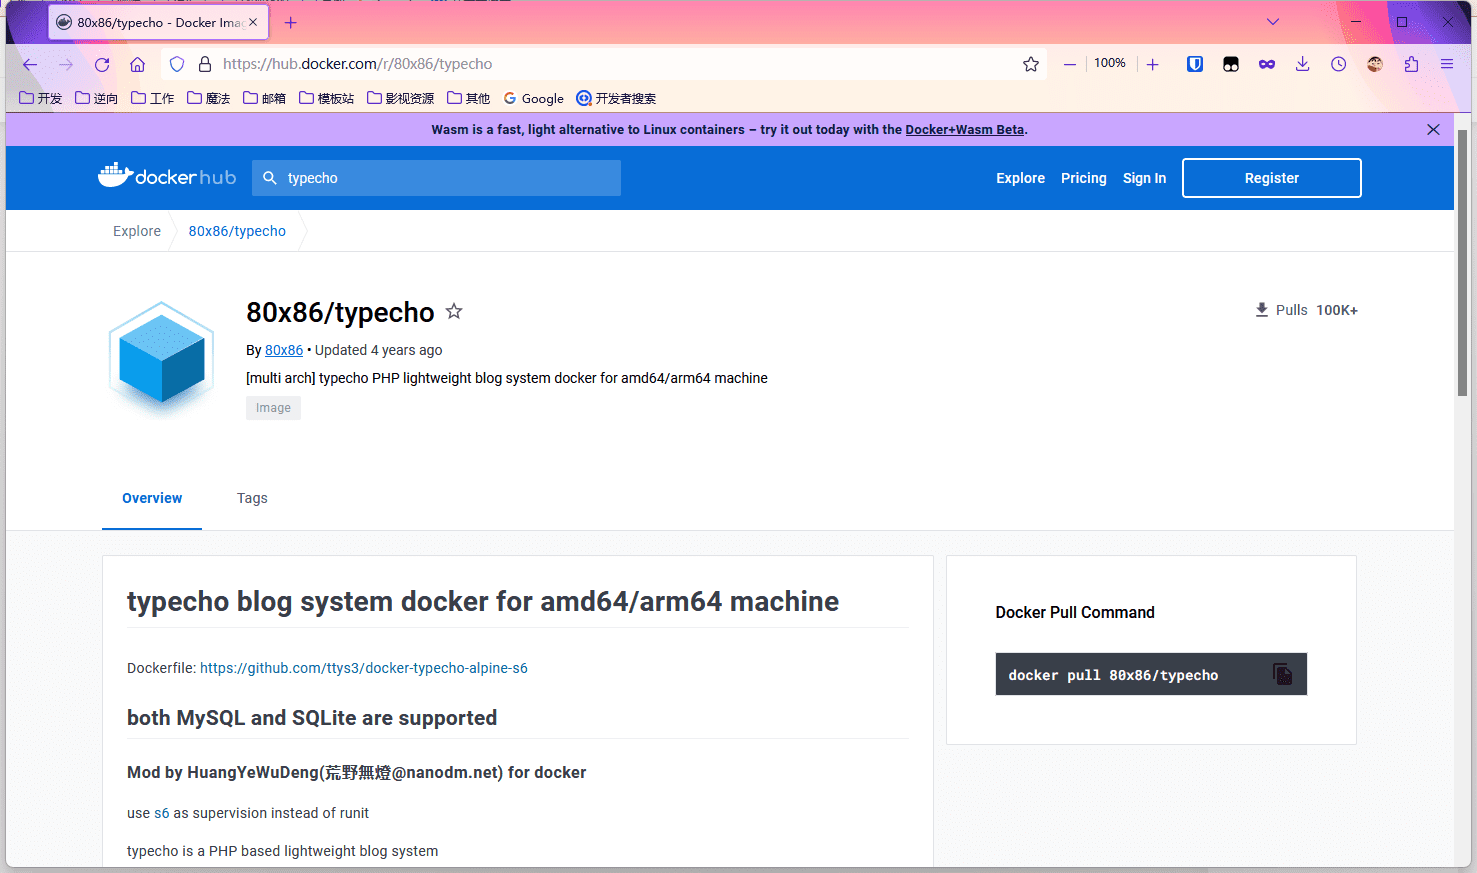Switch to the Overview tab
The width and height of the screenshot is (1477, 873).
[x=152, y=498]
